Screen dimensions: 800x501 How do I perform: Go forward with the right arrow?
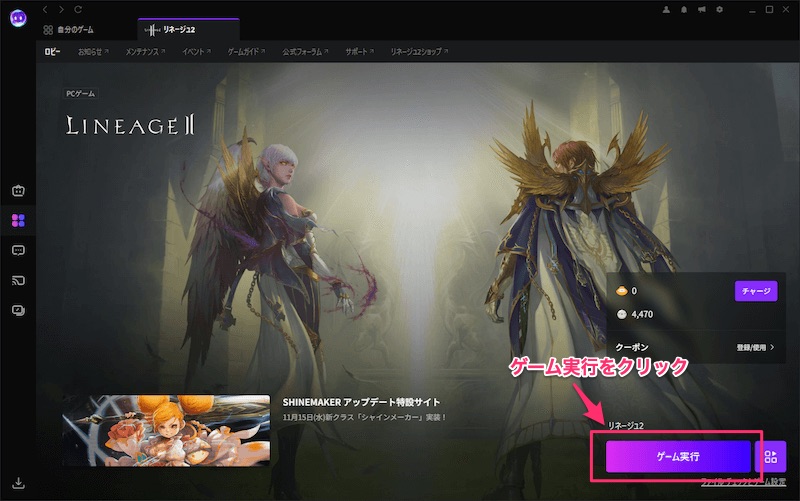click(61, 9)
